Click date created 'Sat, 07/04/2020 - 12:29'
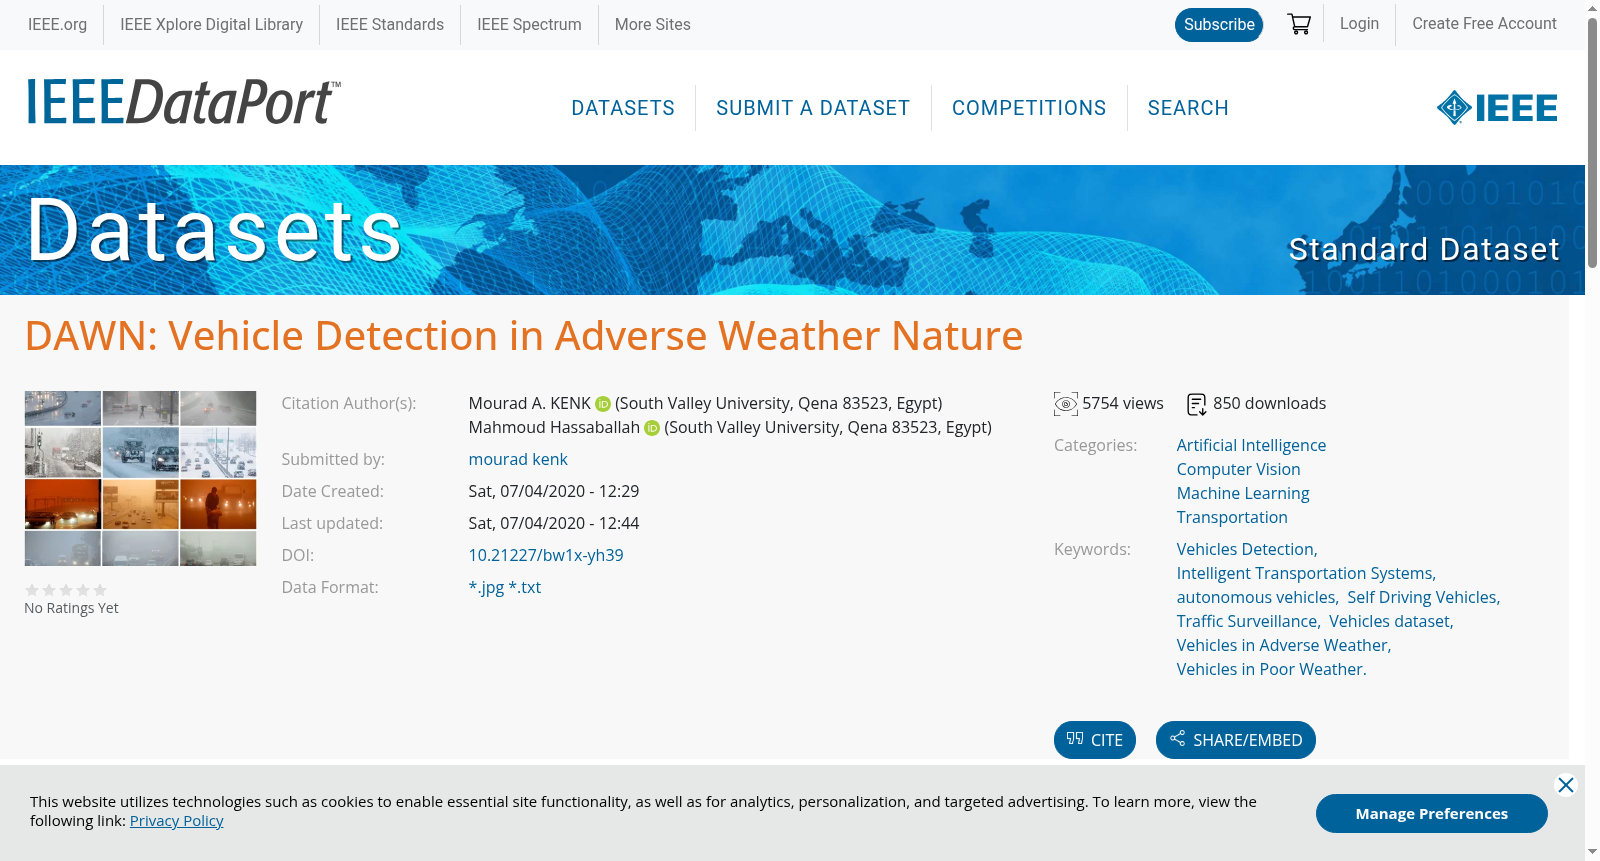Screen dimensions: 1600x861 point(554,492)
